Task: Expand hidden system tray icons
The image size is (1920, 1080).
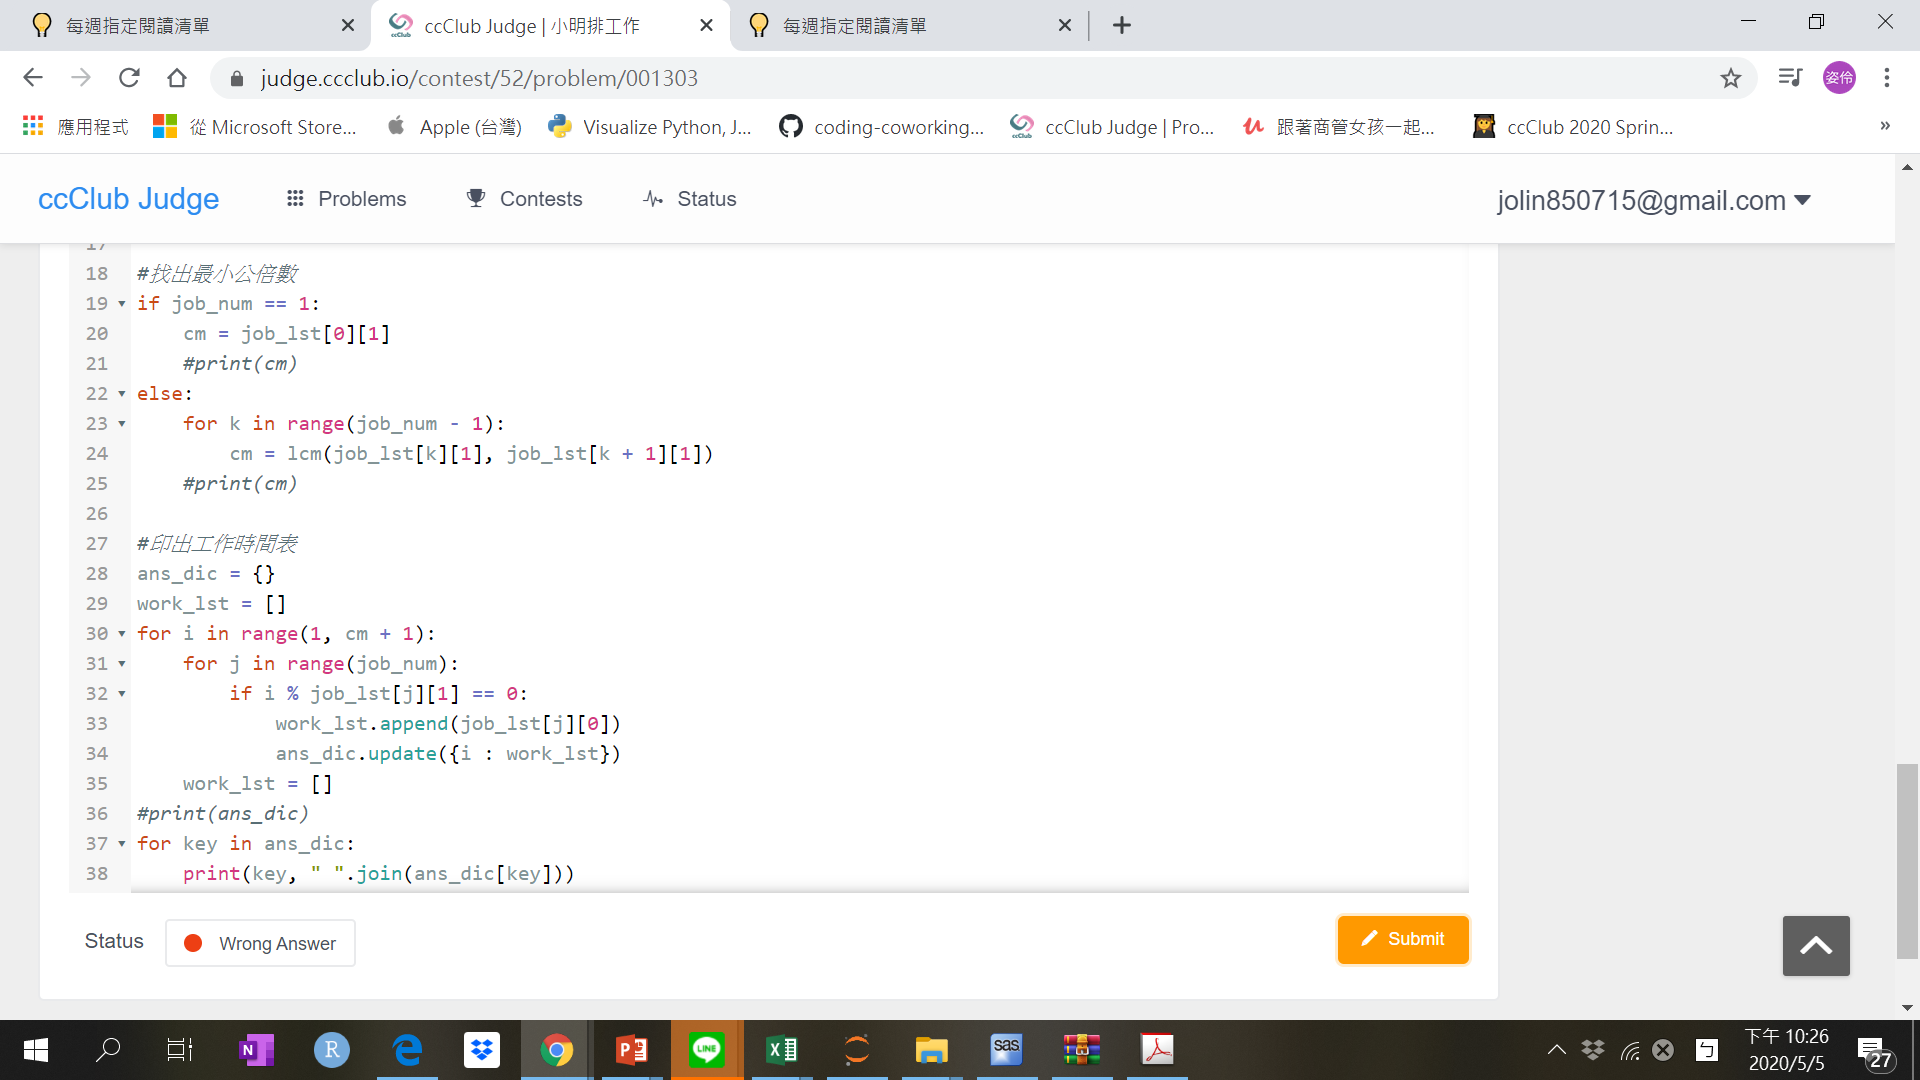Action: click(1556, 1049)
